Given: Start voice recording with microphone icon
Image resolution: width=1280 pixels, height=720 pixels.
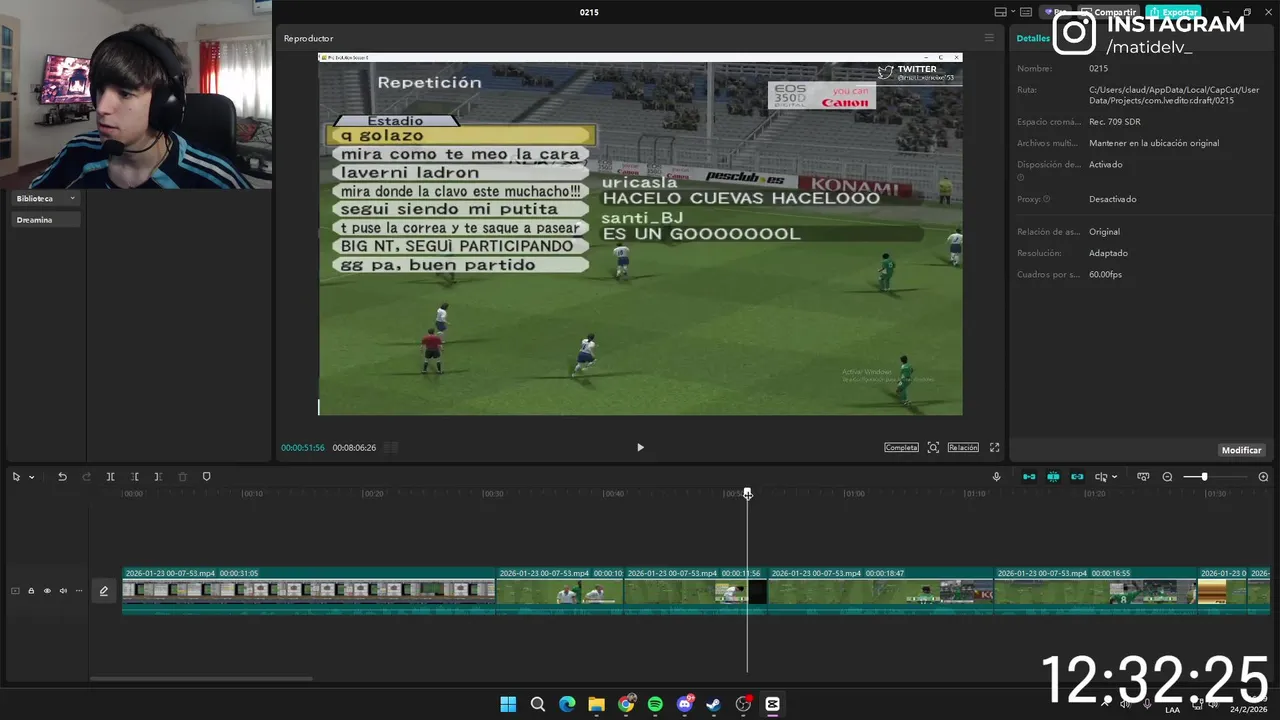Looking at the screenshot, I should (996, 477).
